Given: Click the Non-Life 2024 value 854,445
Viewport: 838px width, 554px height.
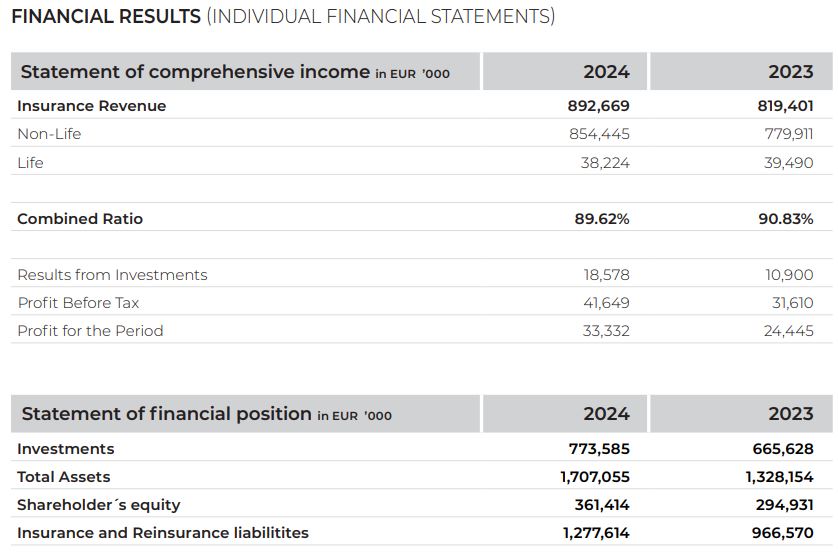Looking at the screenshot, I should [599, 134].
